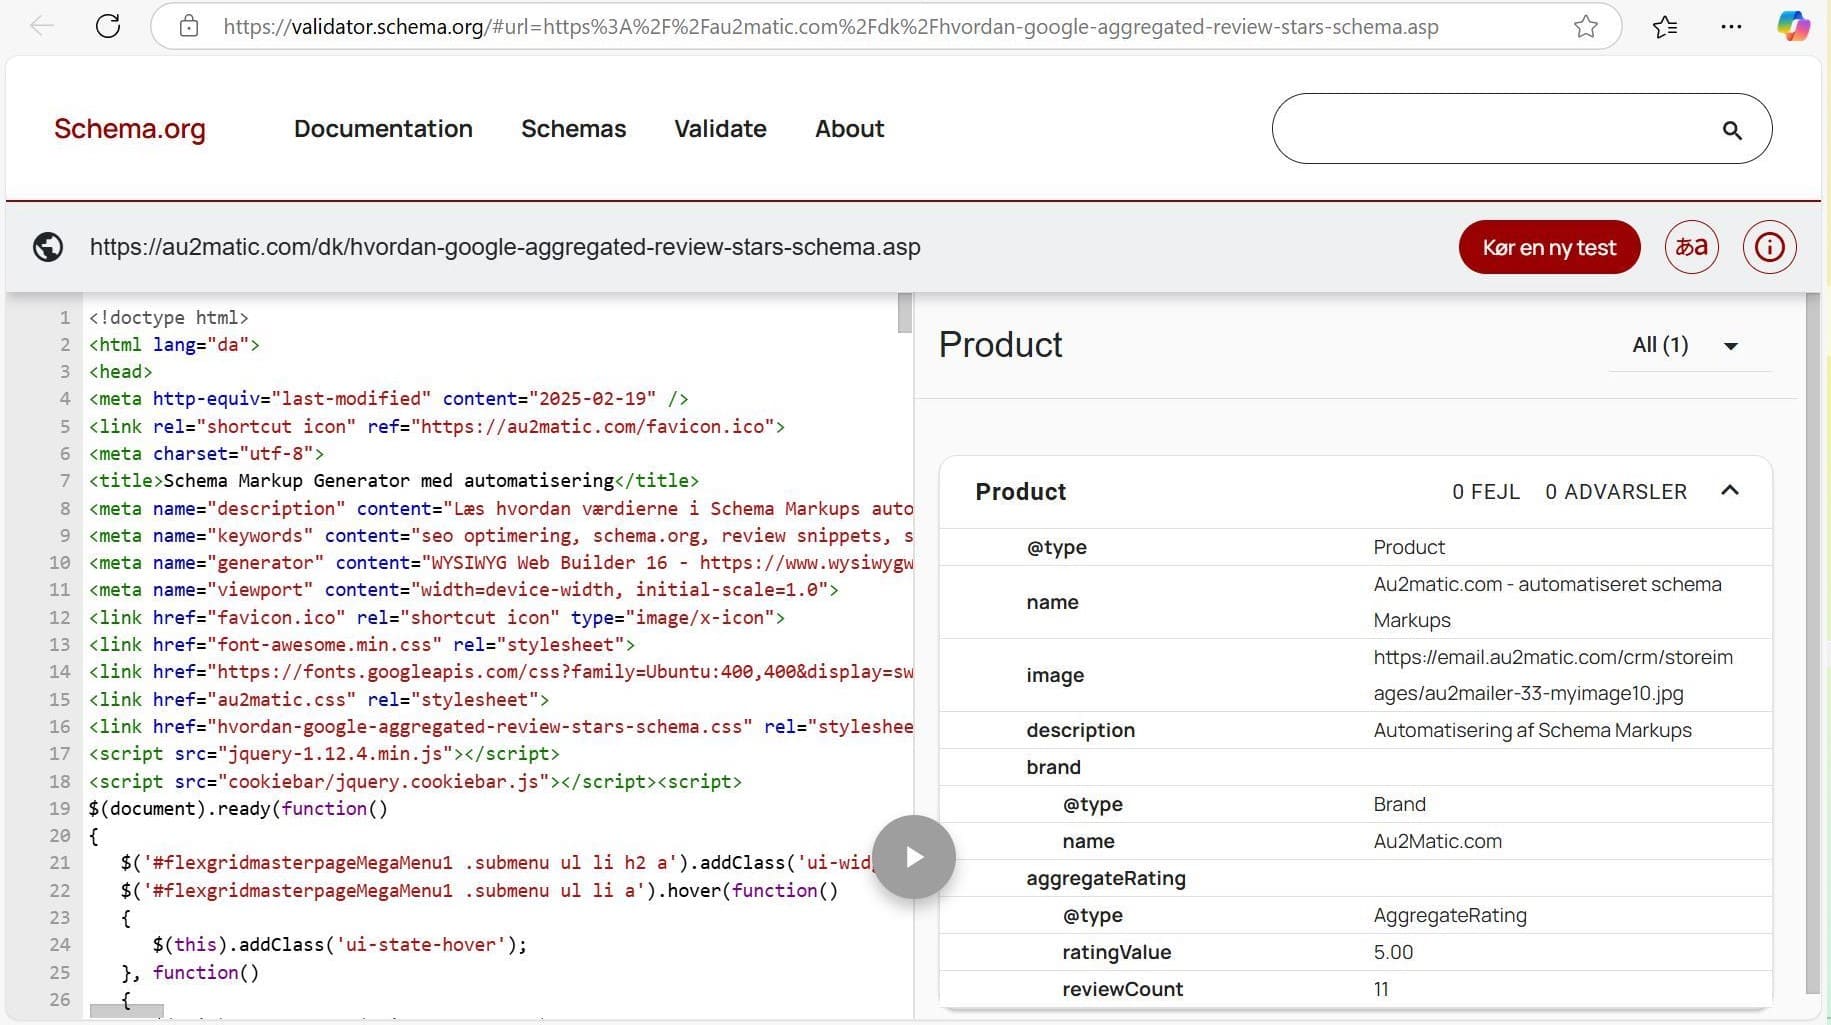
Task: Open the All (1) filter dropdown
Action: coord(1689,345)
